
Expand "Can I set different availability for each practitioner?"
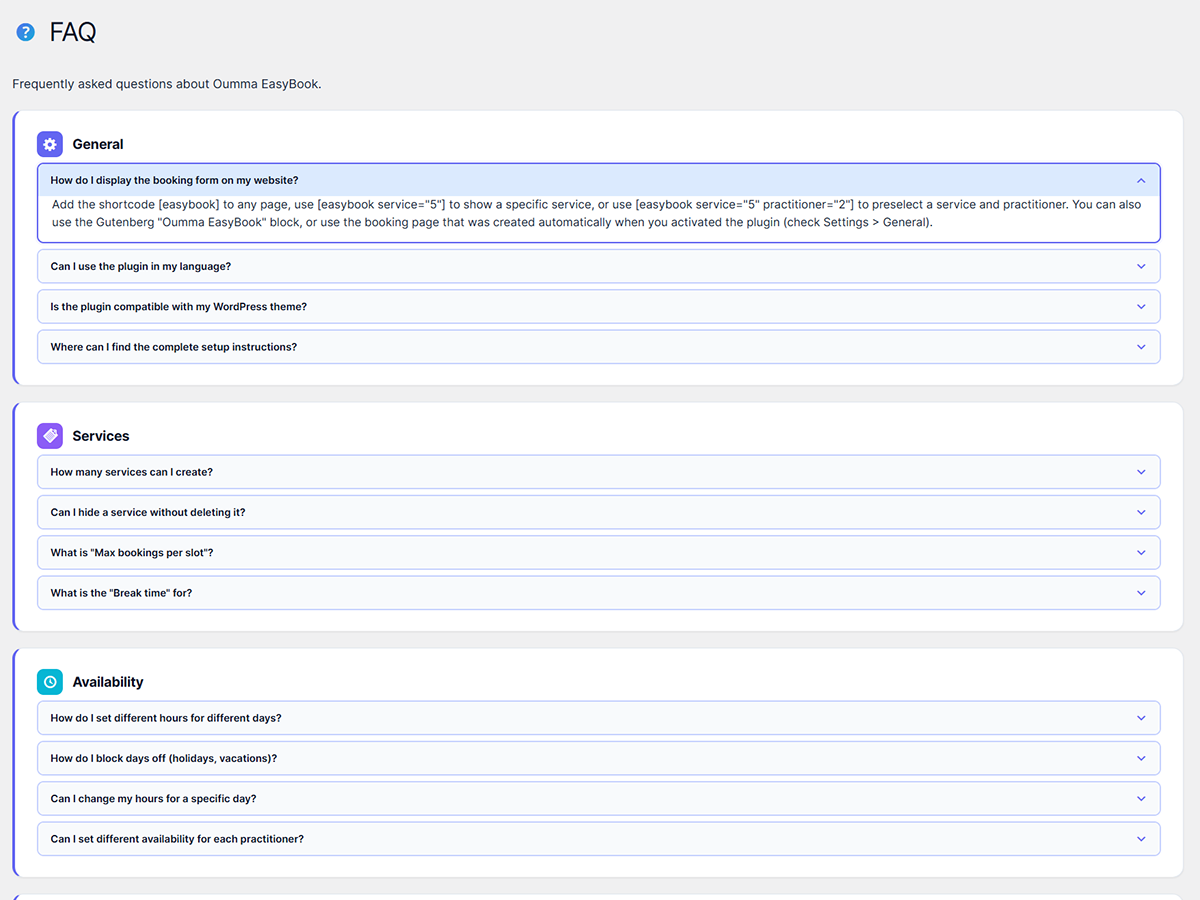click(177, 839)
